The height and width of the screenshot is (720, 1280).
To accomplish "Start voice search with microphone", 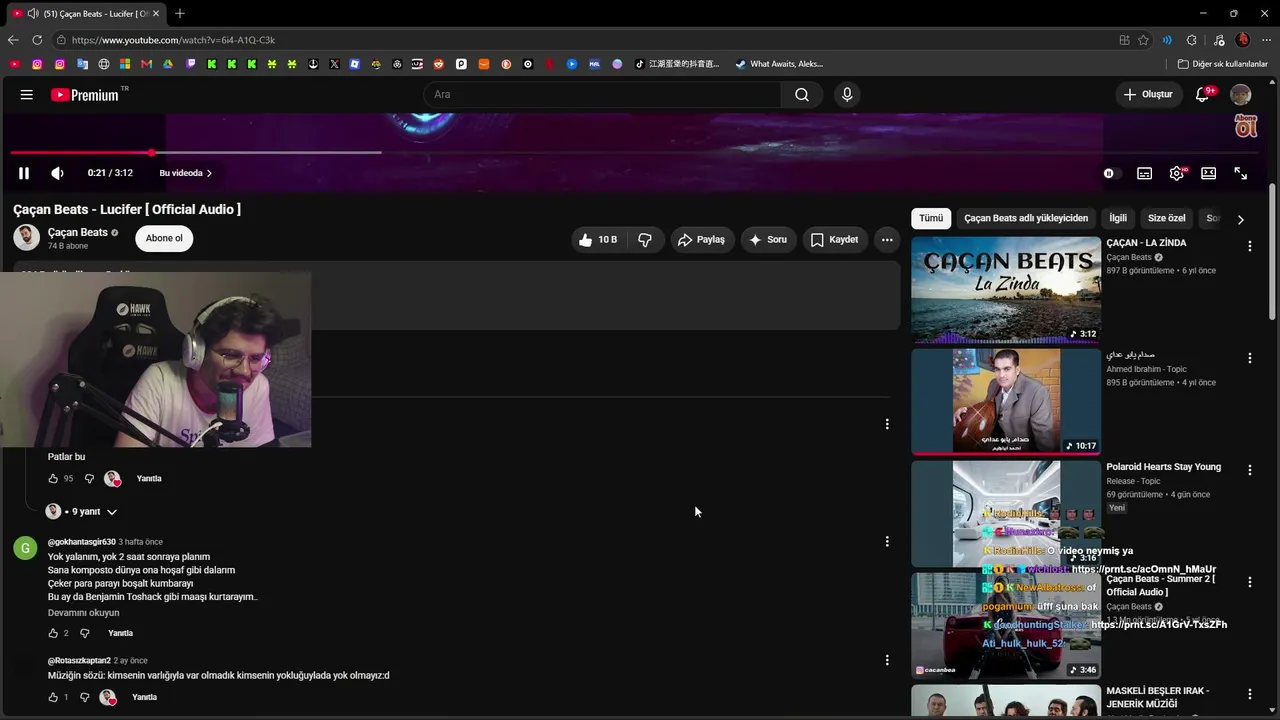I will [x=847, y=95].
